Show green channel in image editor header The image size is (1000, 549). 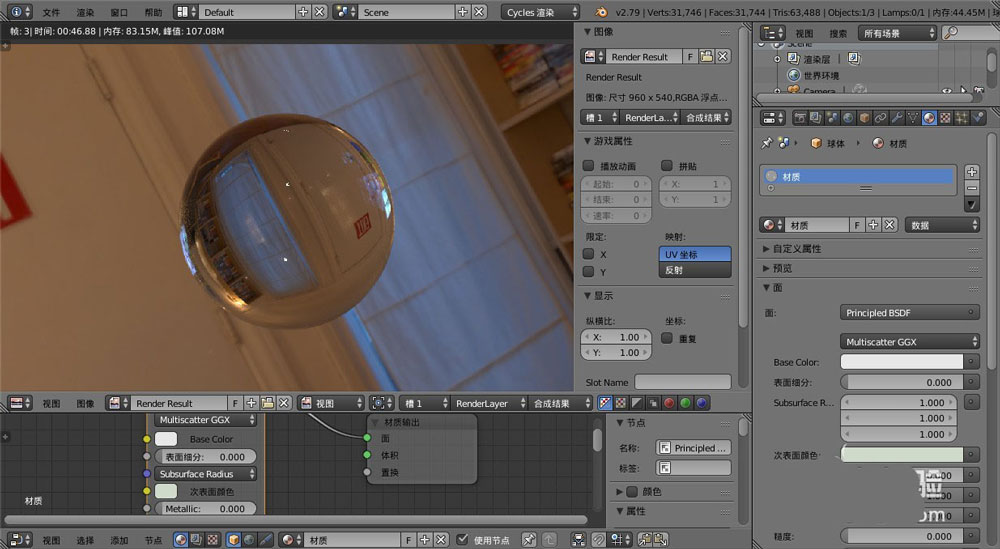pos(685,403)
